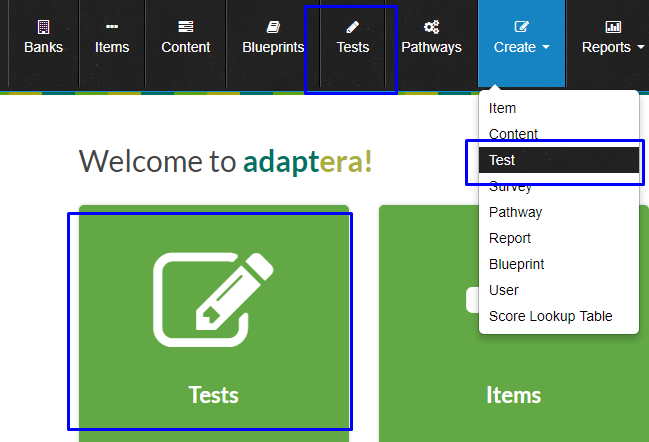The width and height of the screenshot is (649, 442).
Task: Choose Pathway from the Create menu
Action: click(x=559, y=212)
